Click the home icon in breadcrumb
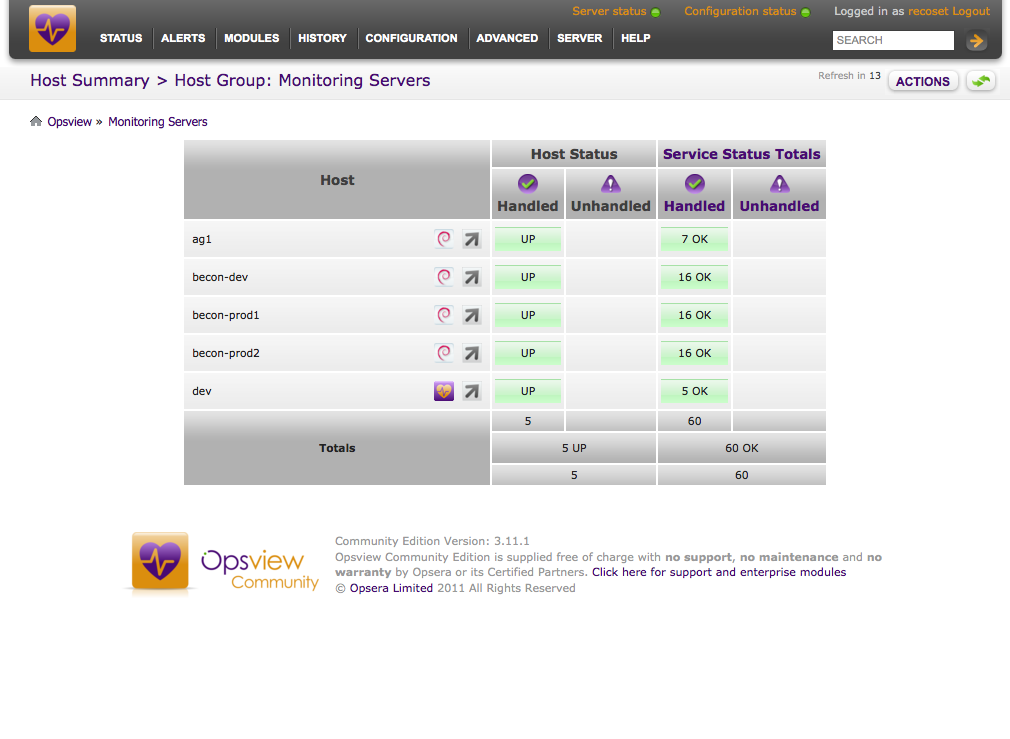1010x739 pixels. (x=36, y=121)
